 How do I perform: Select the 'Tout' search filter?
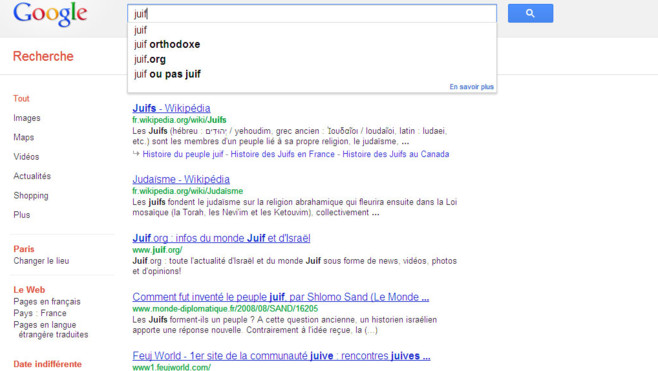click(21, 99)
